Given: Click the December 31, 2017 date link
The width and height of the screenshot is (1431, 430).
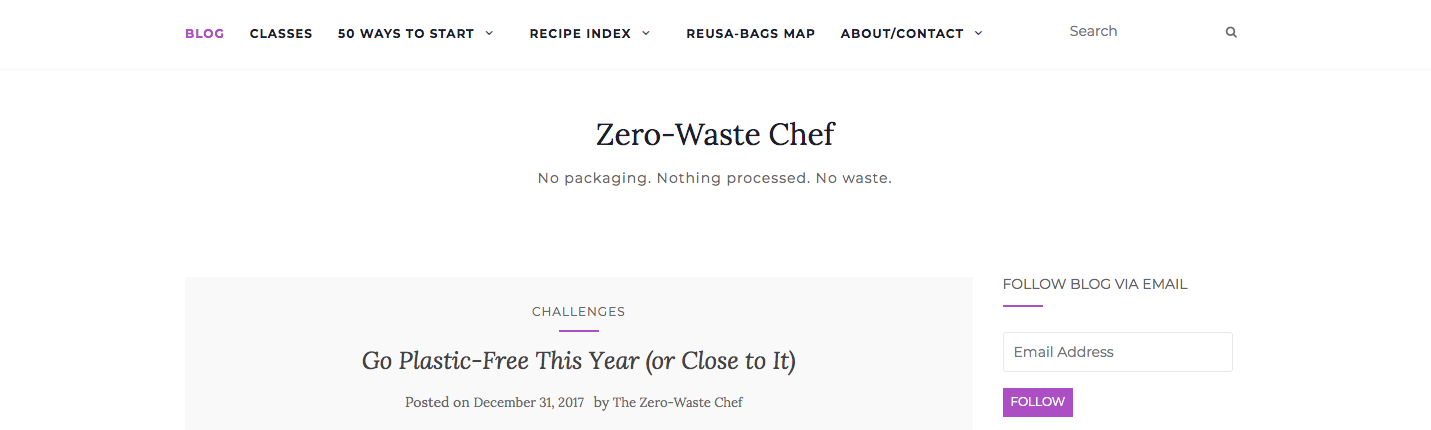Looking at the screenshot, I should coord(528,402).
